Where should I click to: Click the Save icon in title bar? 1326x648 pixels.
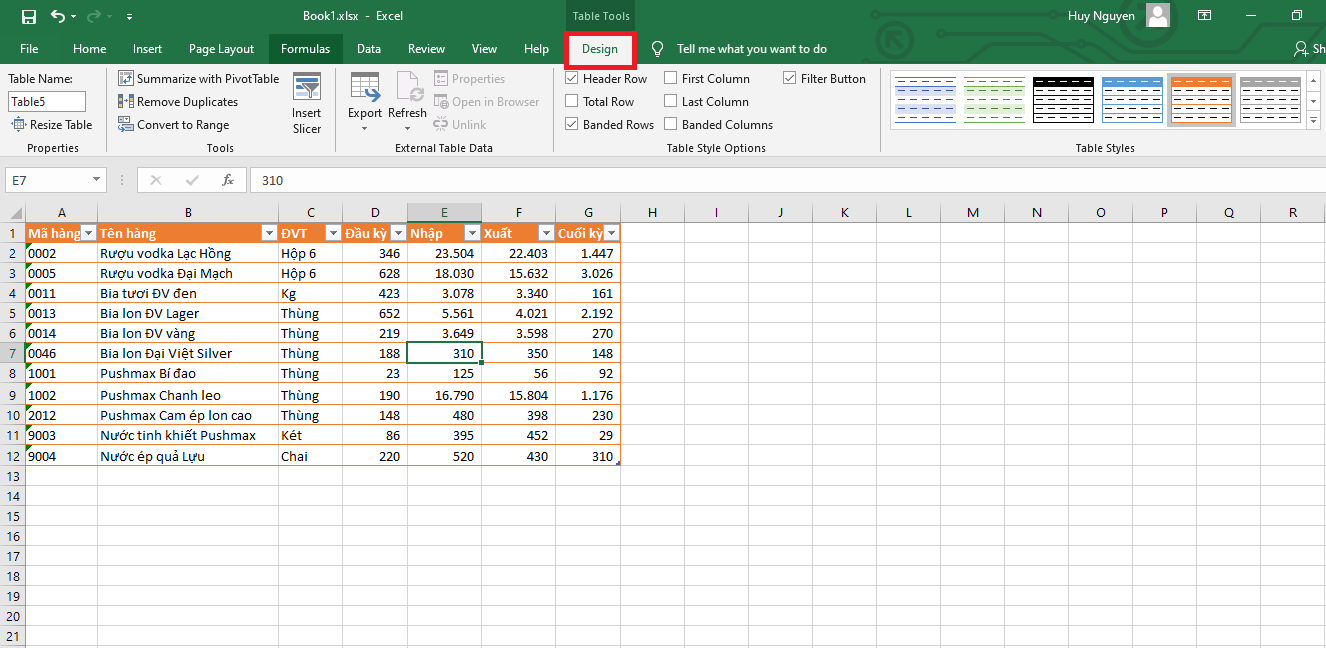[28, 16]
